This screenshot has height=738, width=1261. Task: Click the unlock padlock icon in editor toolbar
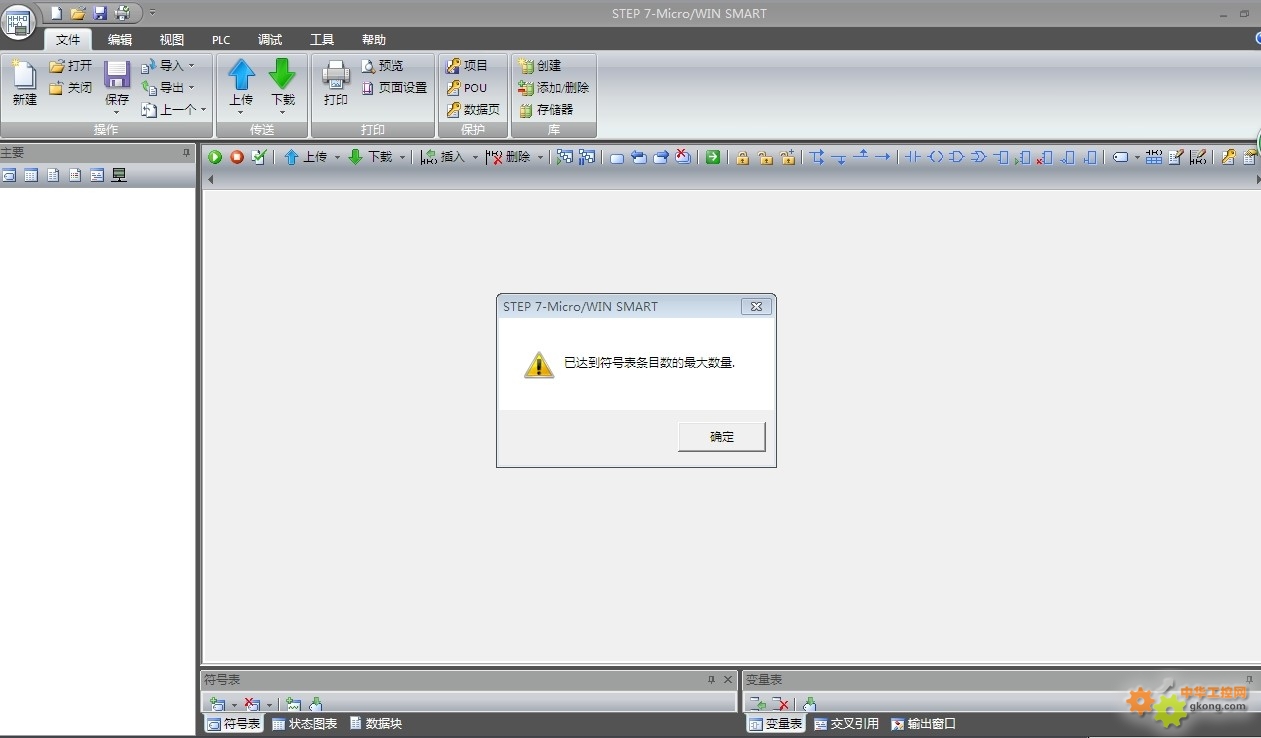[x=765, y=157]
